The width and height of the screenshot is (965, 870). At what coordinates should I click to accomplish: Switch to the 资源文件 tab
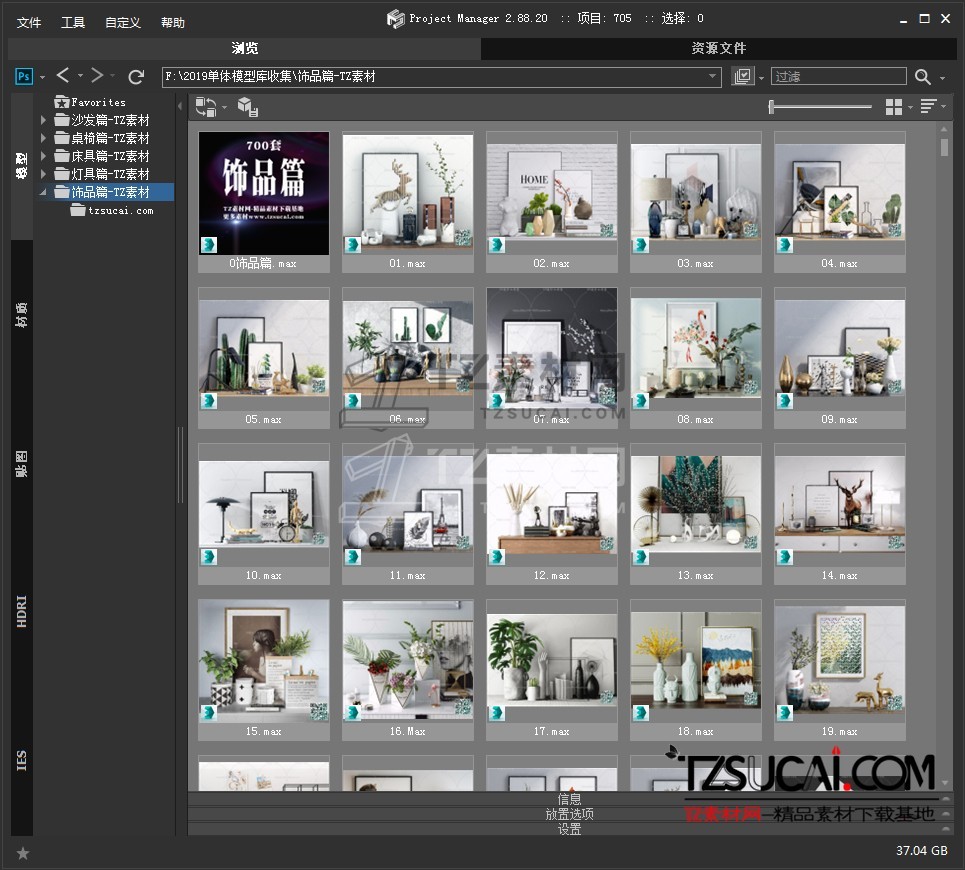coord(718,48)
